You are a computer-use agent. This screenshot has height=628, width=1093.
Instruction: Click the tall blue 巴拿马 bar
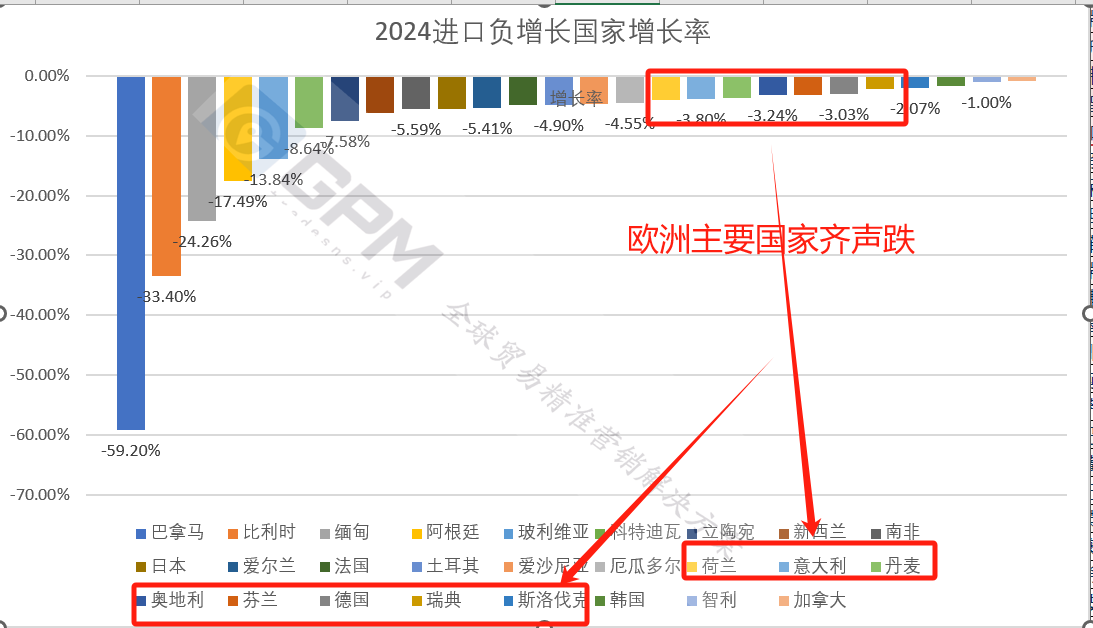131,252
